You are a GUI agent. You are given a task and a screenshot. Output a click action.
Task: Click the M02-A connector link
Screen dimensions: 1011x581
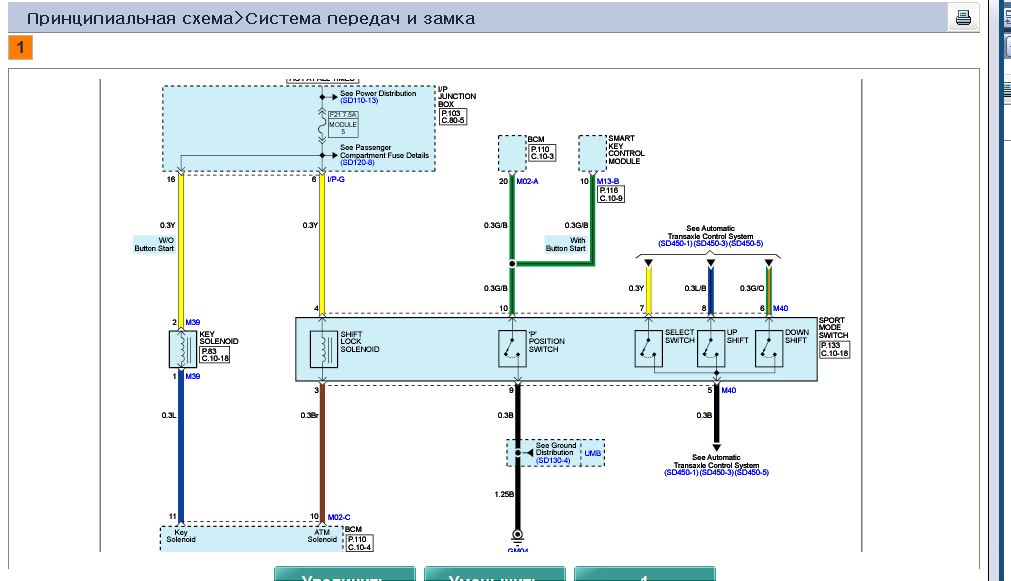click(527, 182)
